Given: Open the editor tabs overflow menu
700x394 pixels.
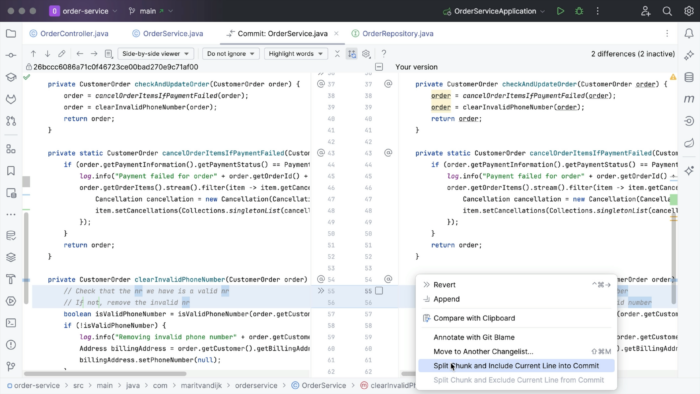Looking at the screenshot, I should pyautogui.click(x=667, y=33).
